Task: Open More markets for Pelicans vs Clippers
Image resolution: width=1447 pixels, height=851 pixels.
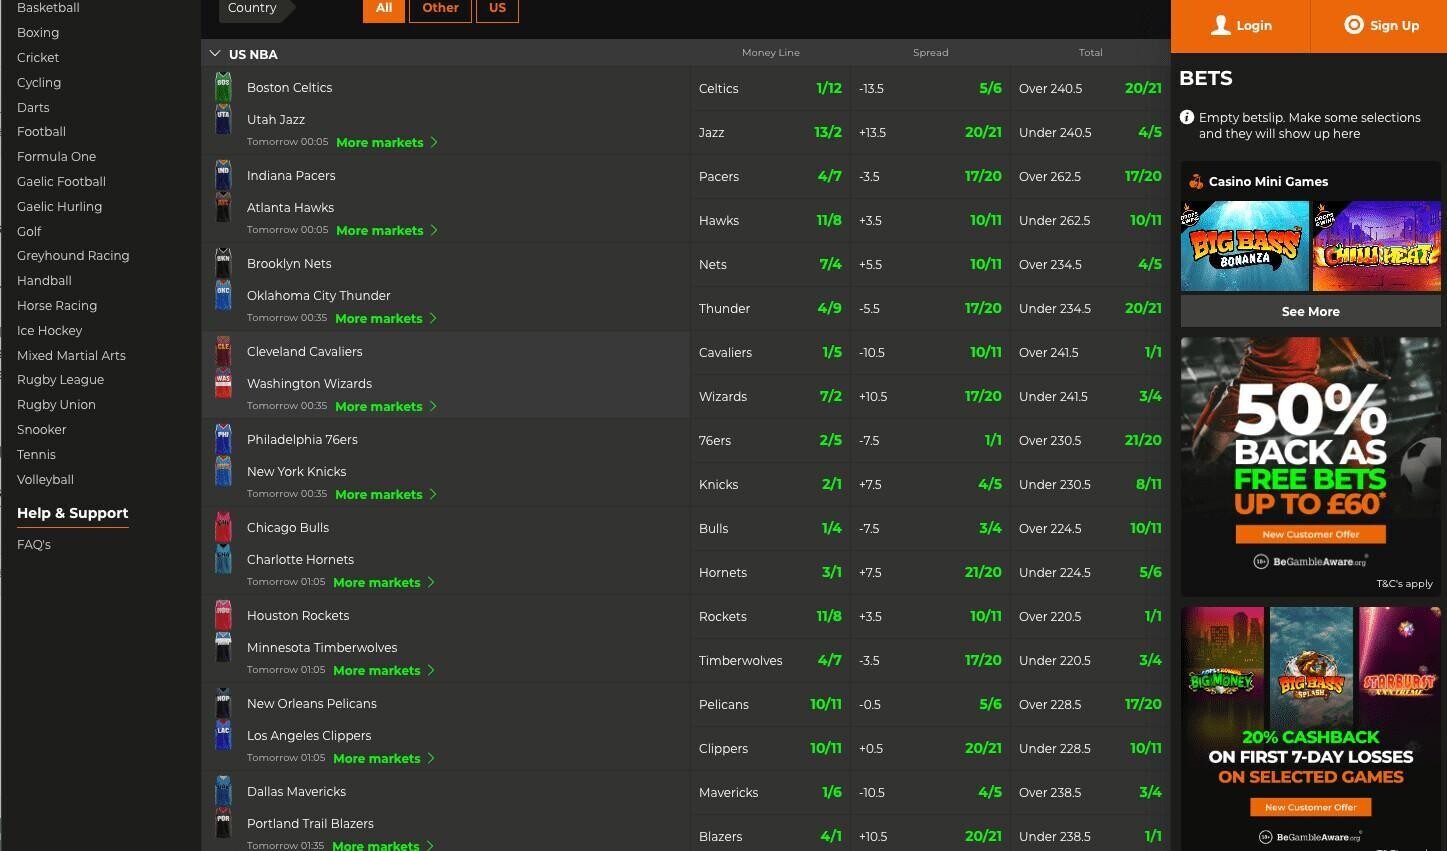Action: (x=383, y=758)
